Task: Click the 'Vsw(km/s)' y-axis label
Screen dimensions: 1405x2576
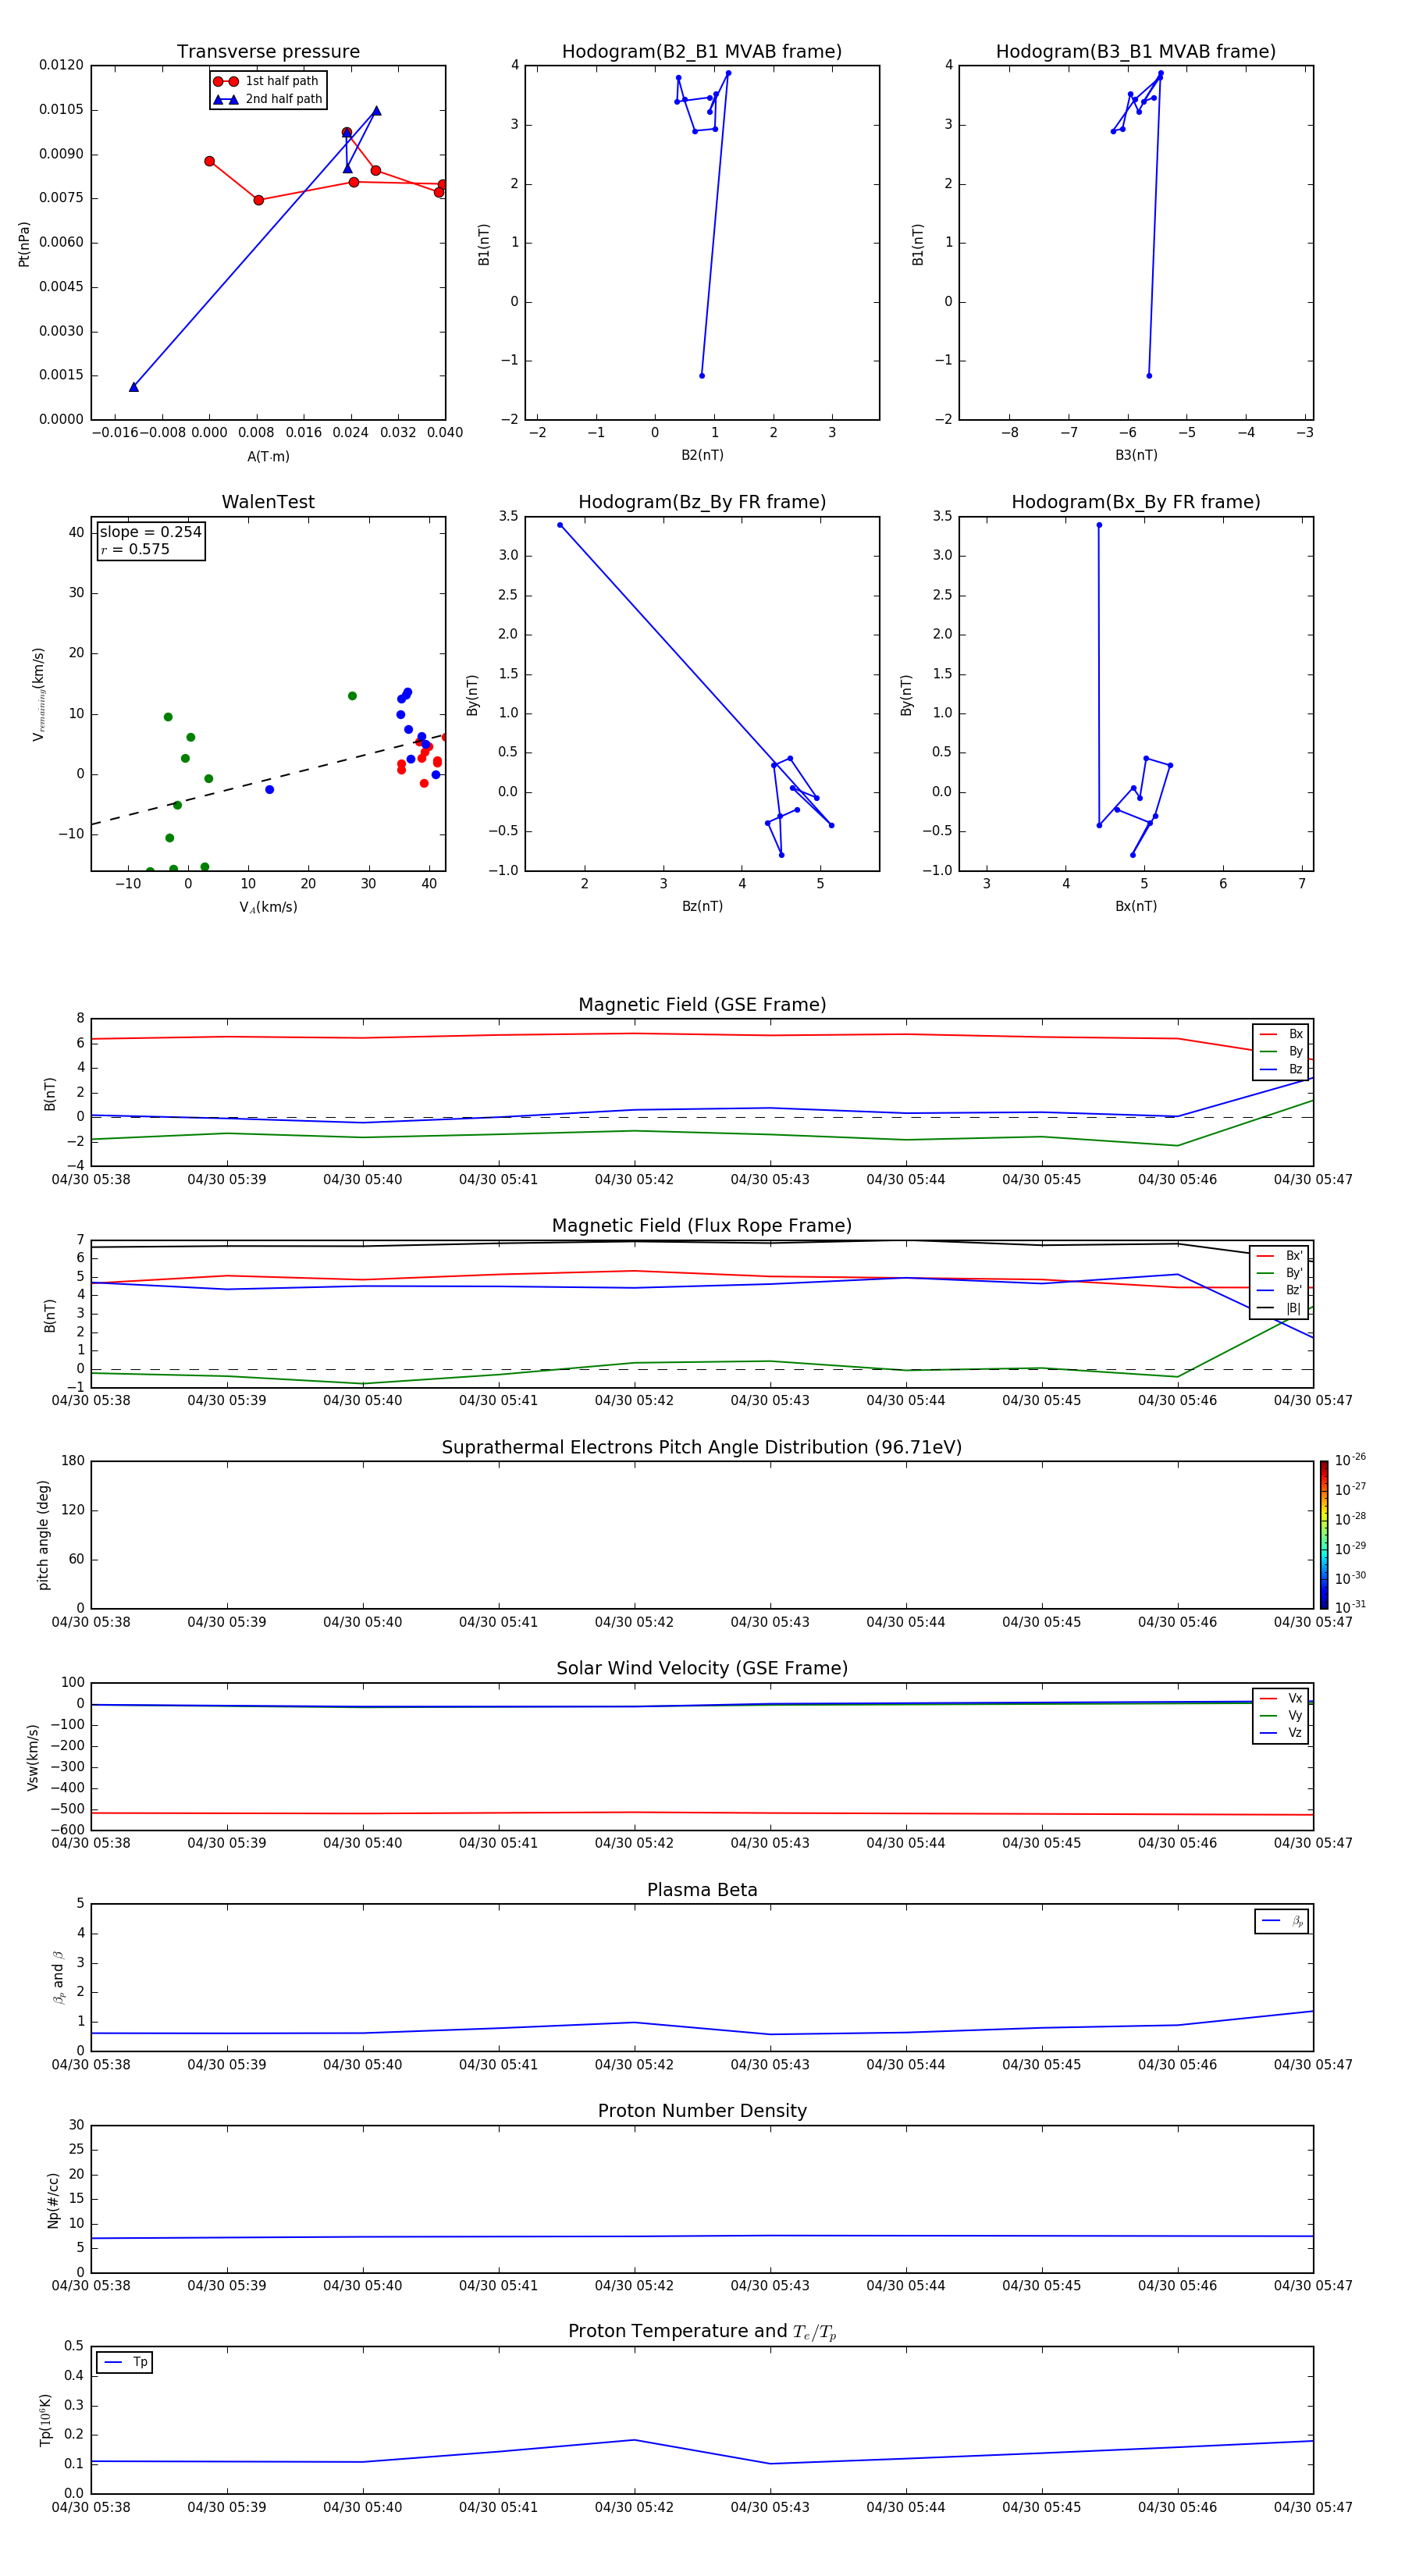Action: pos(33,1757)
